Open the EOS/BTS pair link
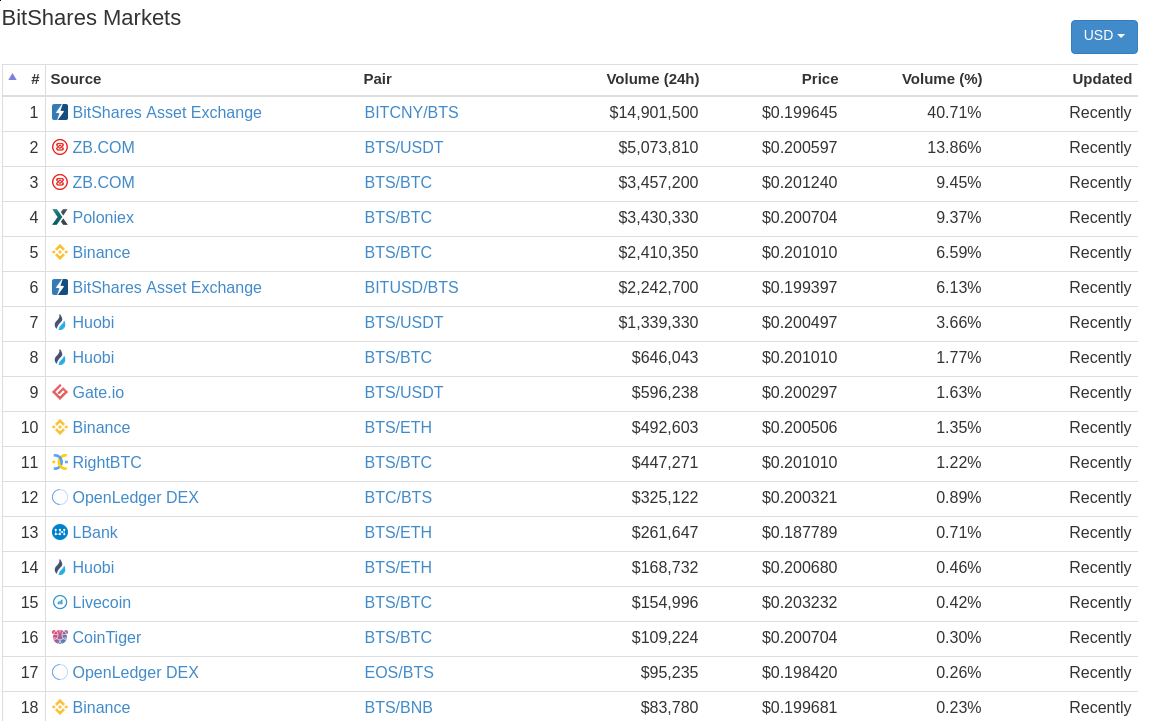 [x=399, y=672]
